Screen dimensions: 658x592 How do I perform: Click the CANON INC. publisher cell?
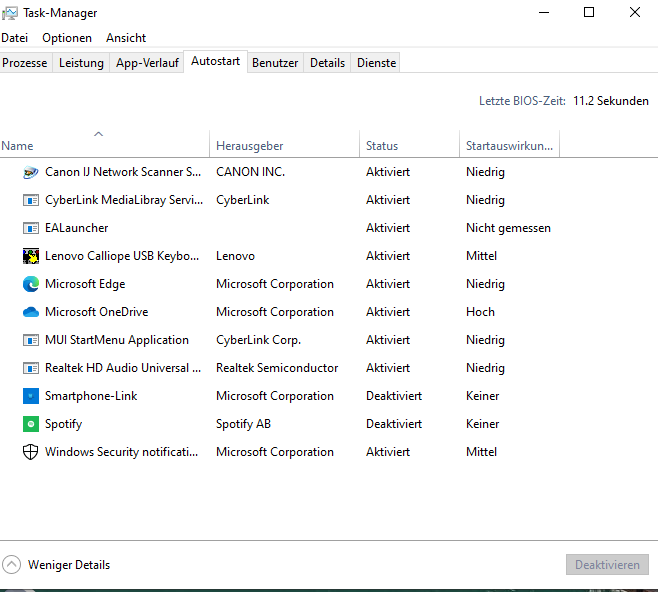click(x=251, y=172)
